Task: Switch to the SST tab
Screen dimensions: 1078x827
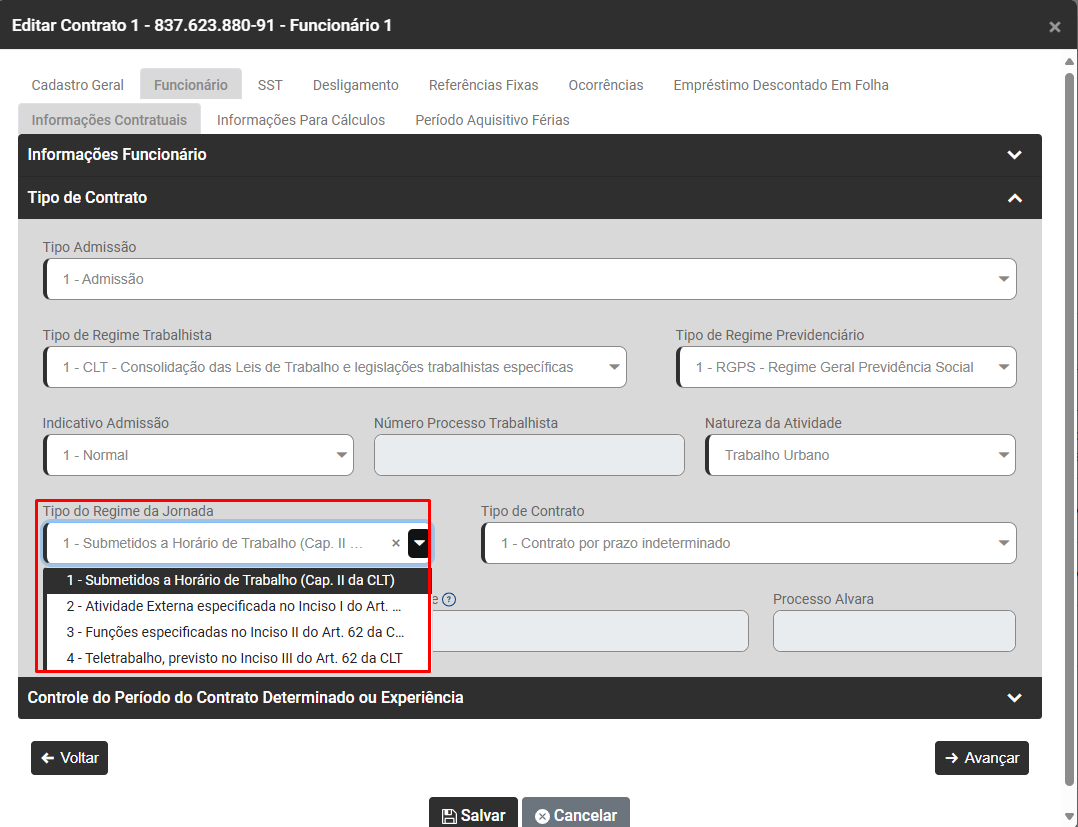Action: pos(270,85)
